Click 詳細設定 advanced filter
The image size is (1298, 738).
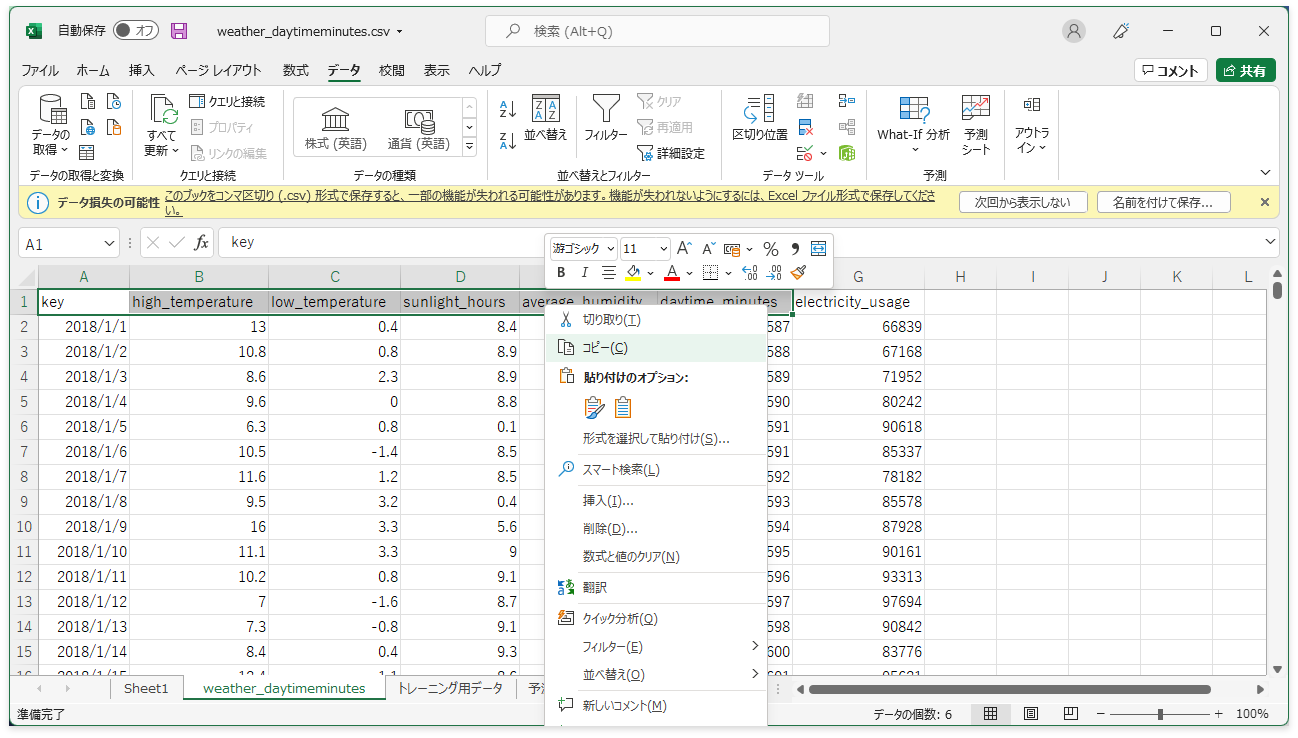tap(671, 153)
